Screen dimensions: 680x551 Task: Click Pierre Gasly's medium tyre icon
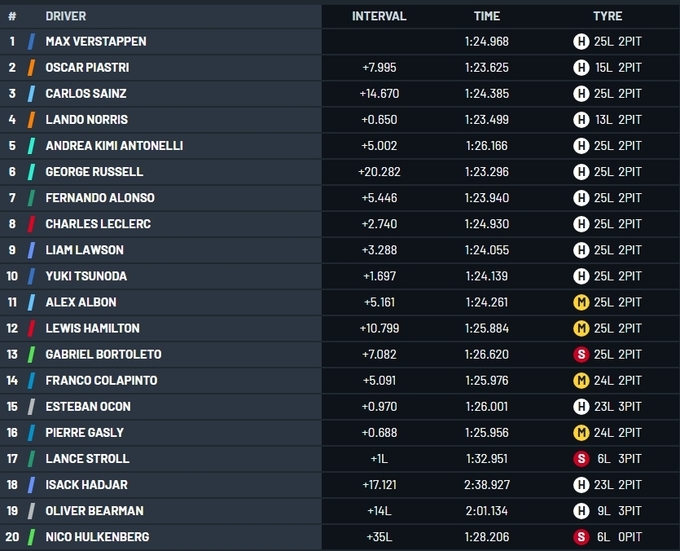579,432
